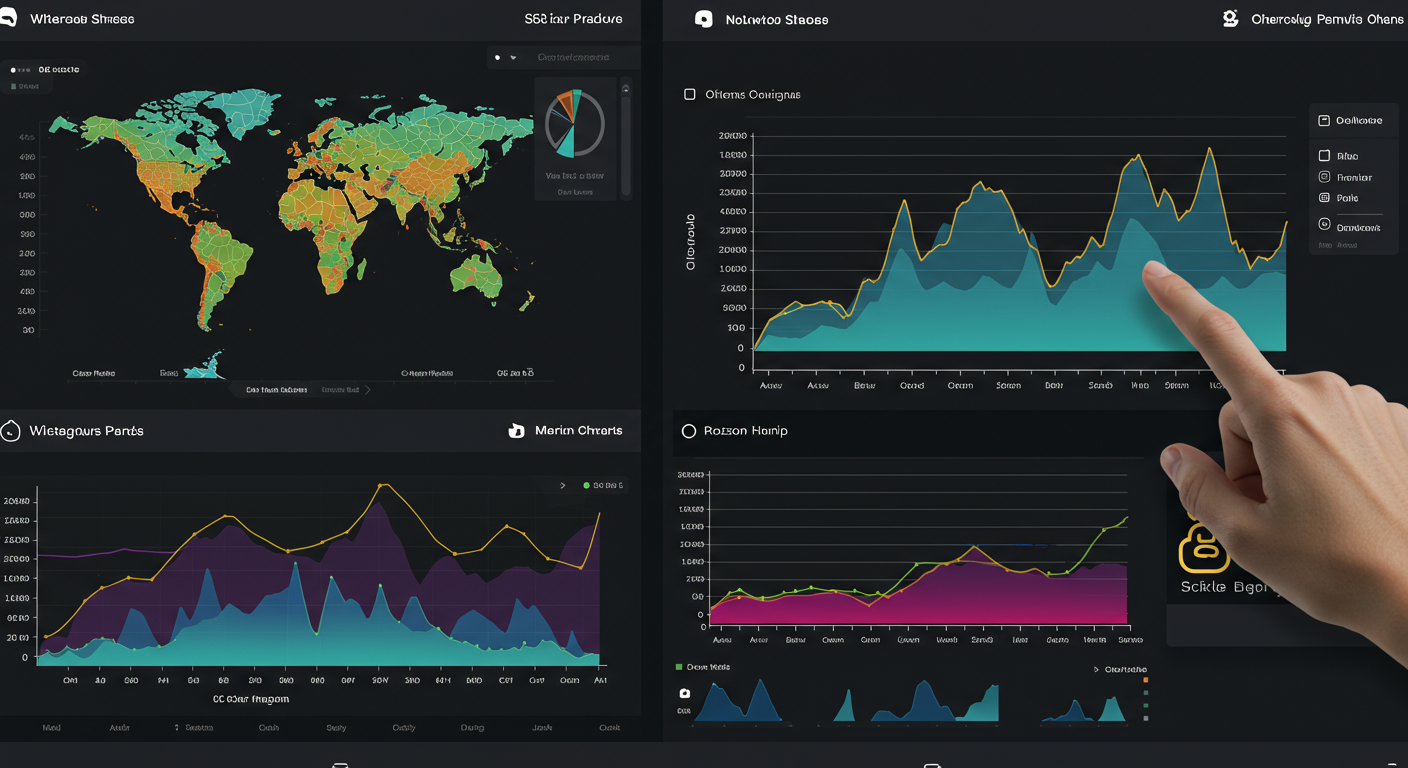Image resolution: width=1408 pixels, height=768 pixels.
Task: Toggle the first checkbox in the right legend list
Action: (x=1324, y=156)
